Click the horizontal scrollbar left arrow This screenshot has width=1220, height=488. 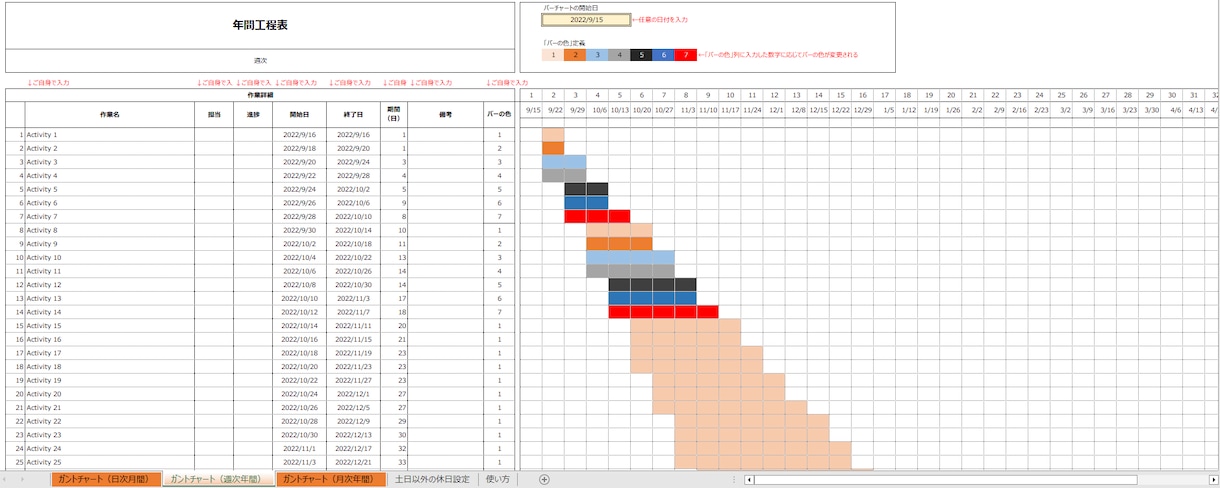tap(750, 480)
